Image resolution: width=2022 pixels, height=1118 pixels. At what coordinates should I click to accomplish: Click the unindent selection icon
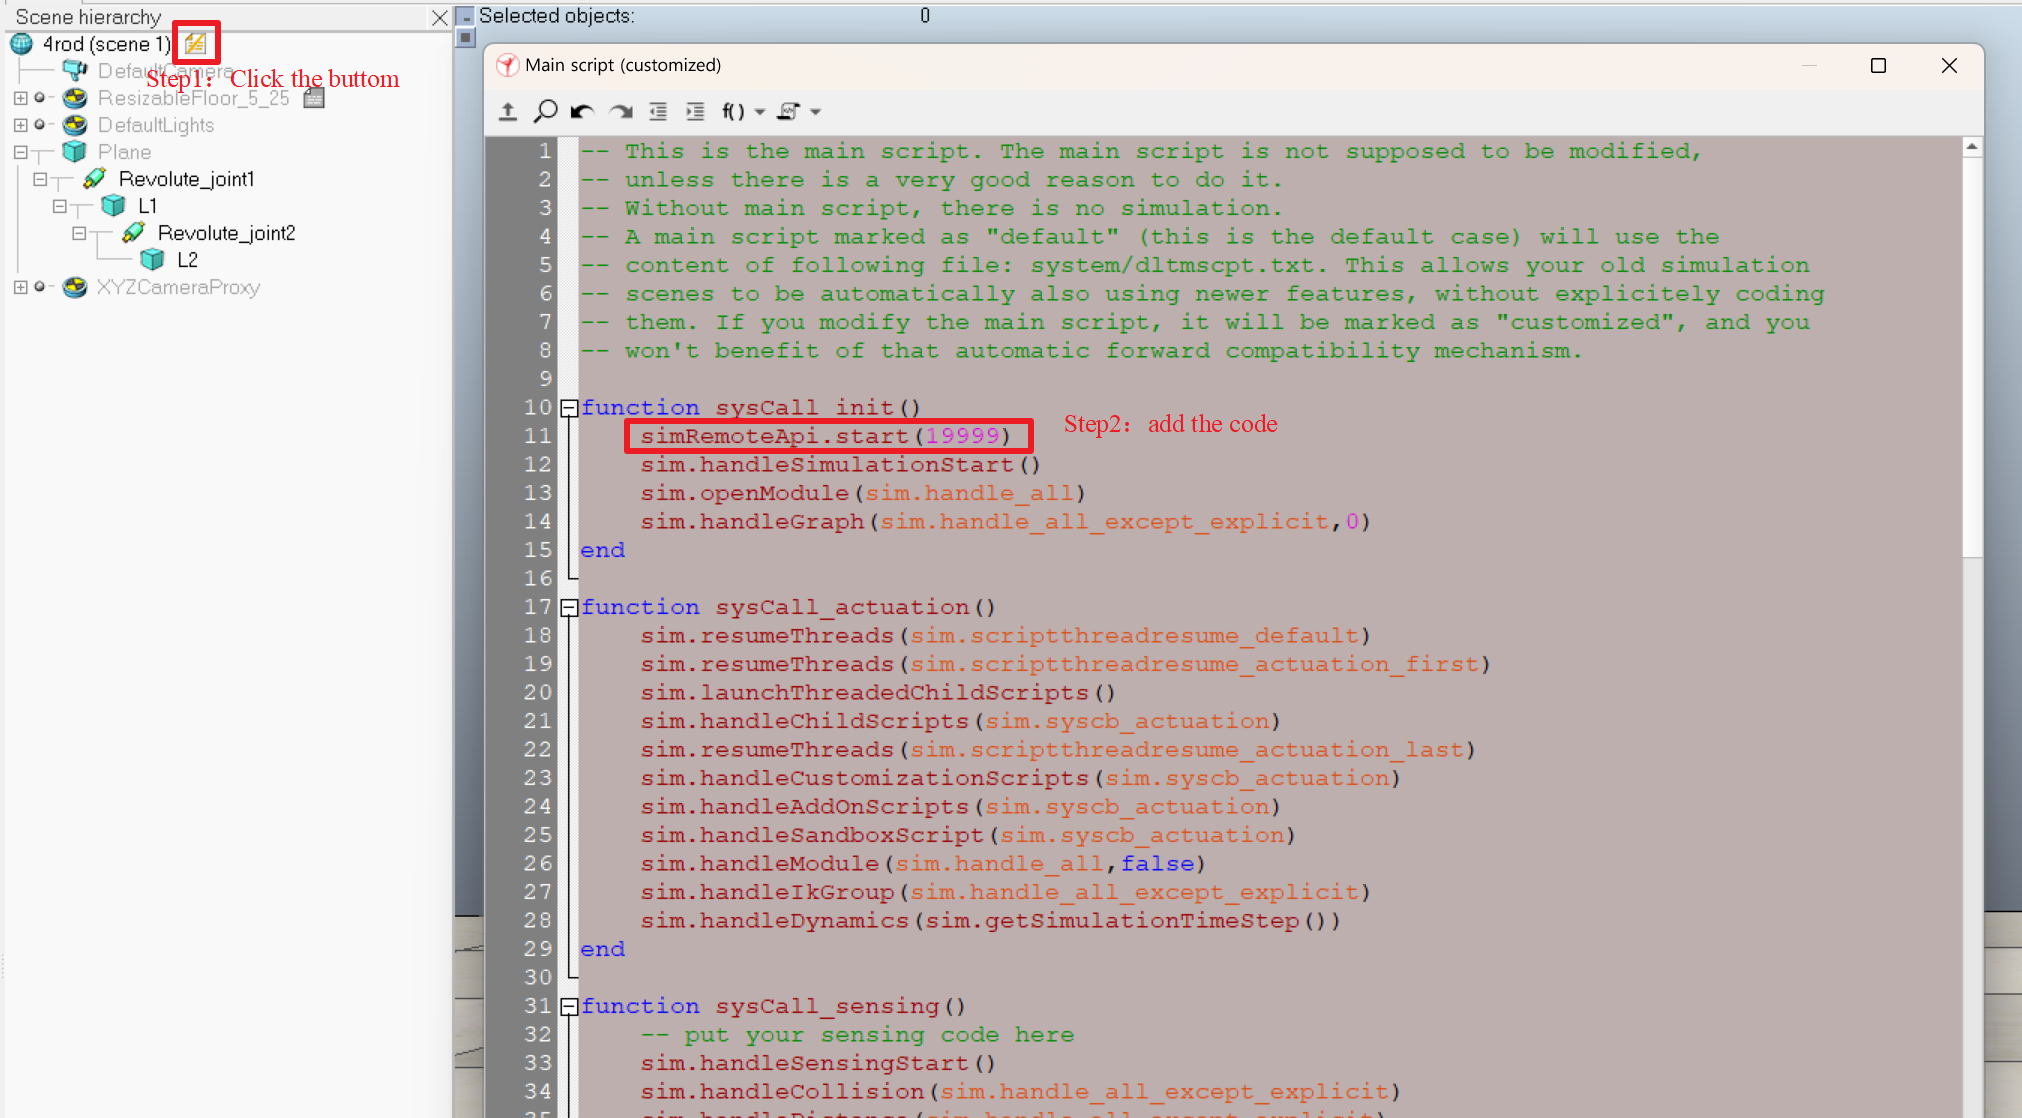click(658, 111)
